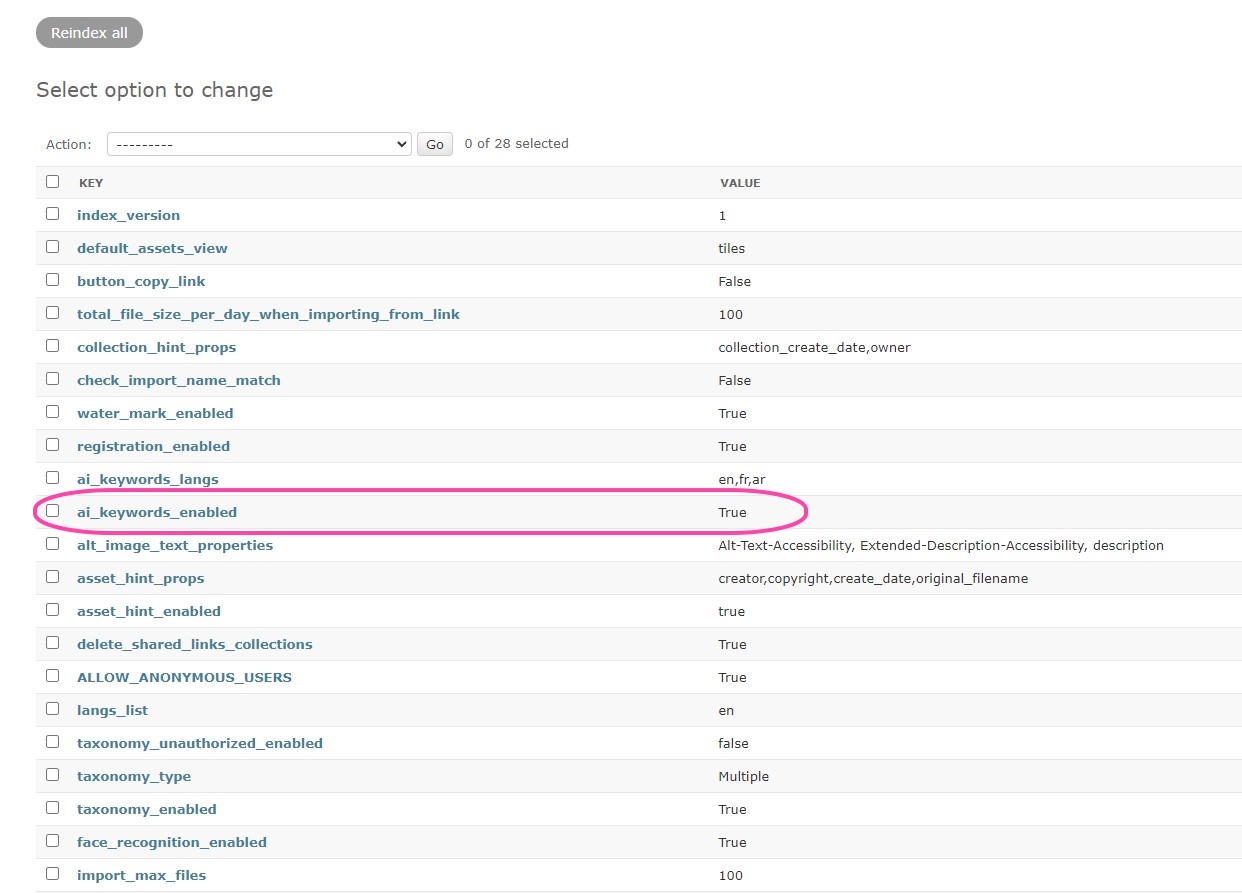Check the total_file_size_per_day_when_importing_from_link row checkbox
The width and height of the screenshot is (1242, 893).
(52, 313)
